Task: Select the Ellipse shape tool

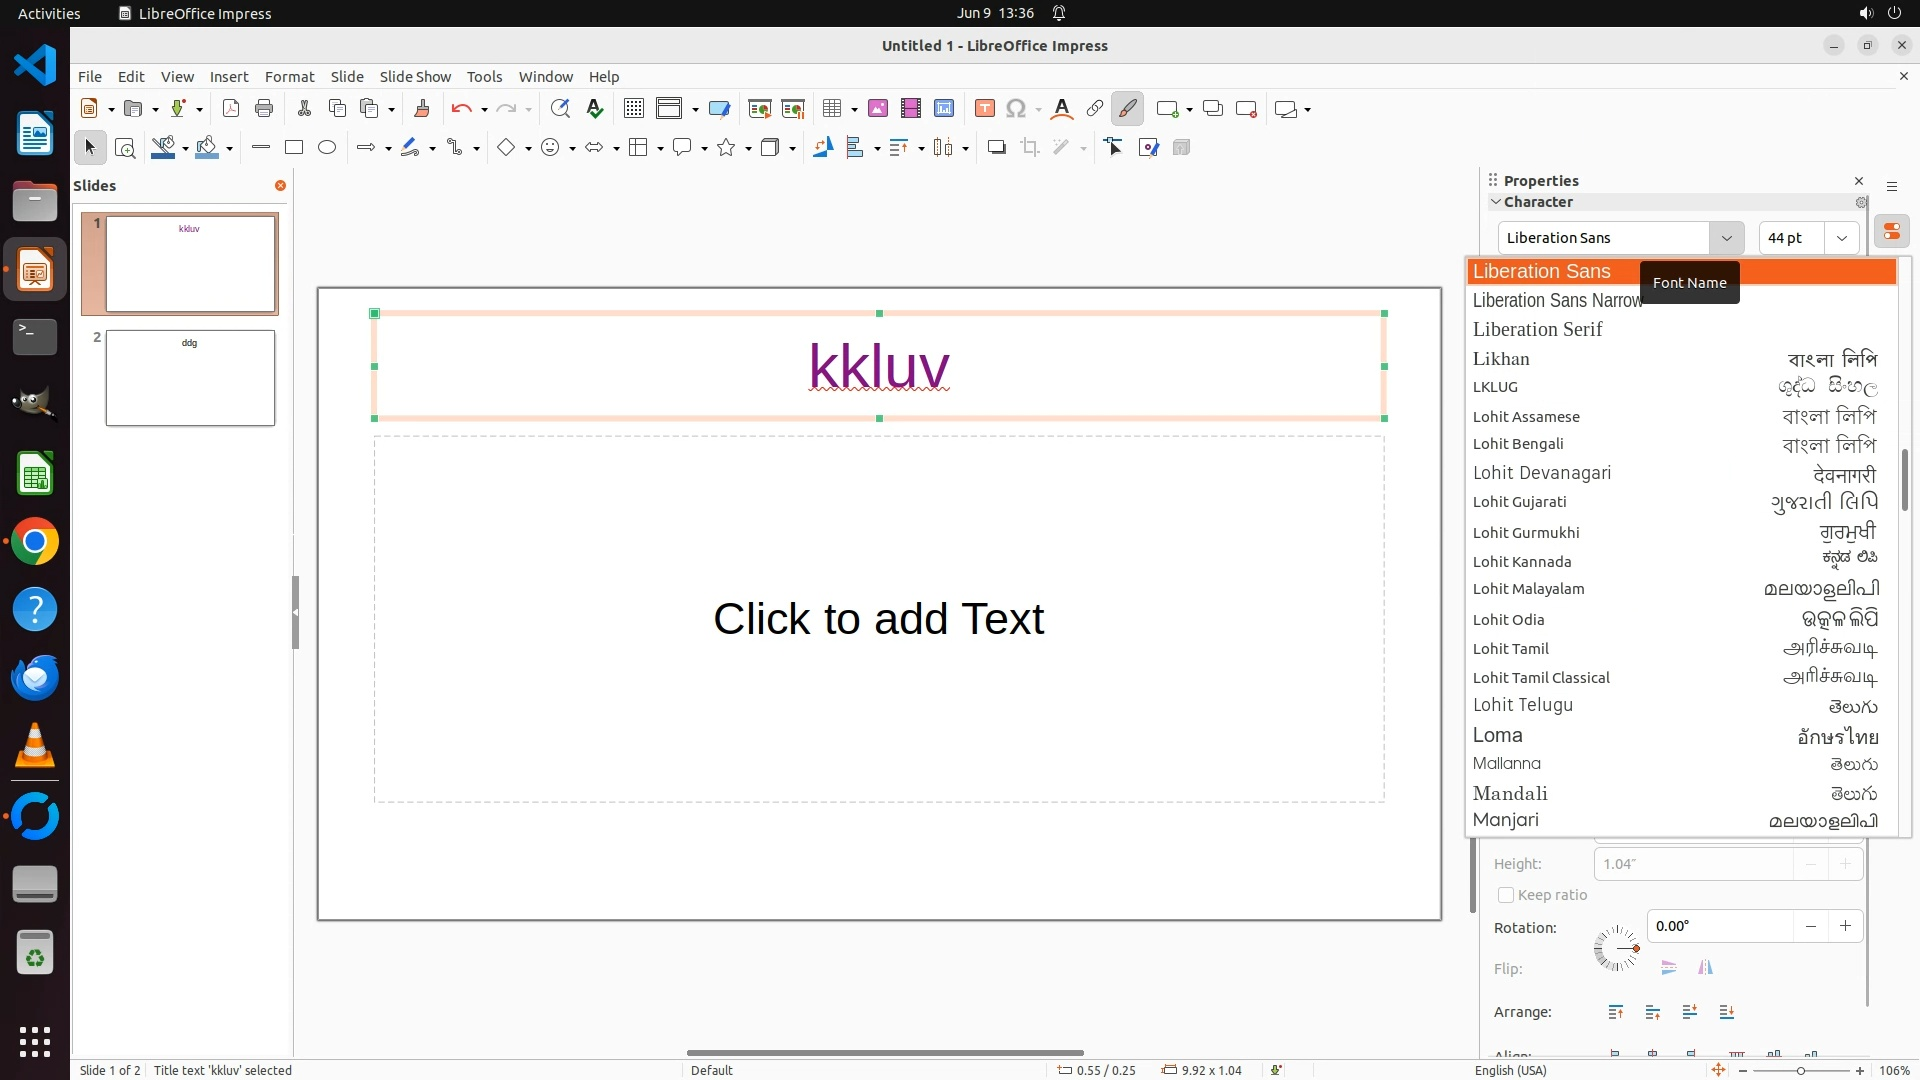Action: pyautogui.click(x=327, y=148)
